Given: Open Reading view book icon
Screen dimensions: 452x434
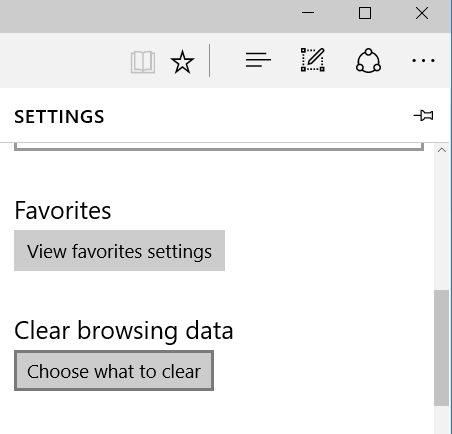Looking at the screenshot, I should (x=143, y=62).
